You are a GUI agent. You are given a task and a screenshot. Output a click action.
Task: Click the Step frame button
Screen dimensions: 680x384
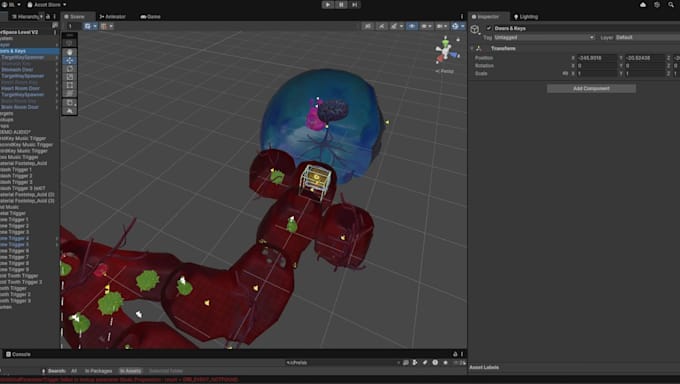[354, 5]
